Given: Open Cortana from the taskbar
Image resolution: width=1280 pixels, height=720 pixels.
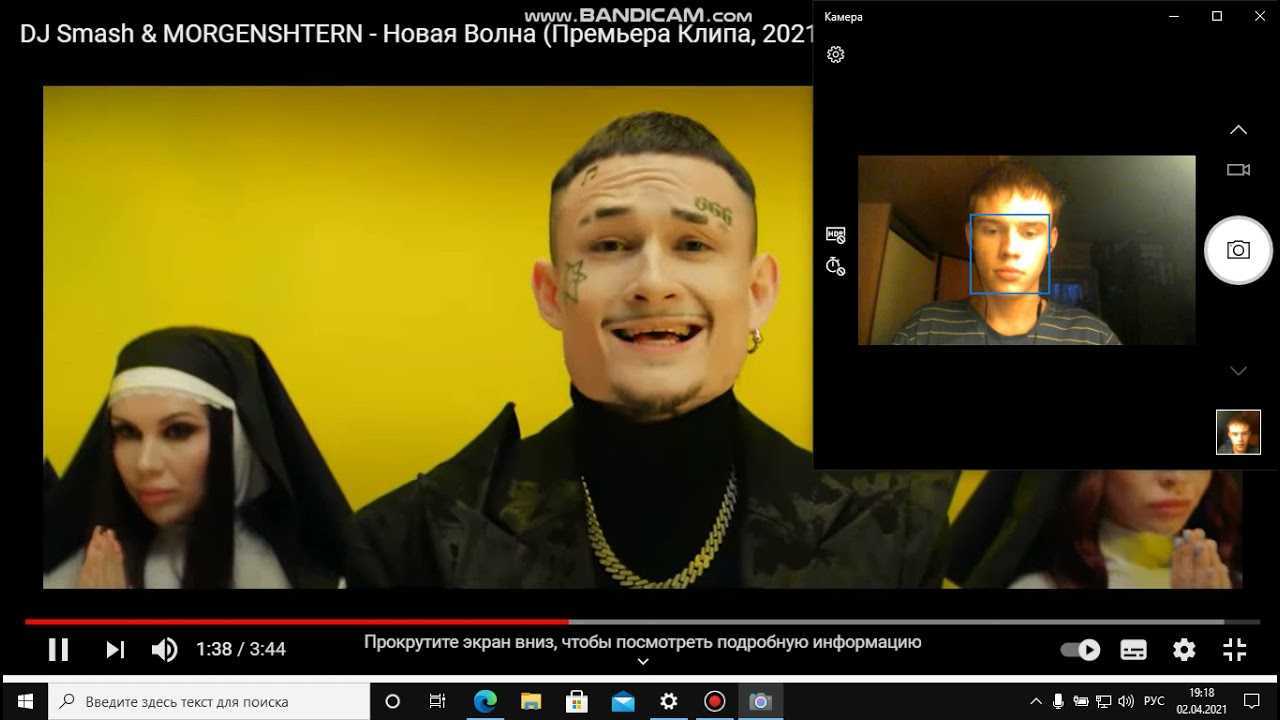Looking at the screenshot, I should coord(392,701).
